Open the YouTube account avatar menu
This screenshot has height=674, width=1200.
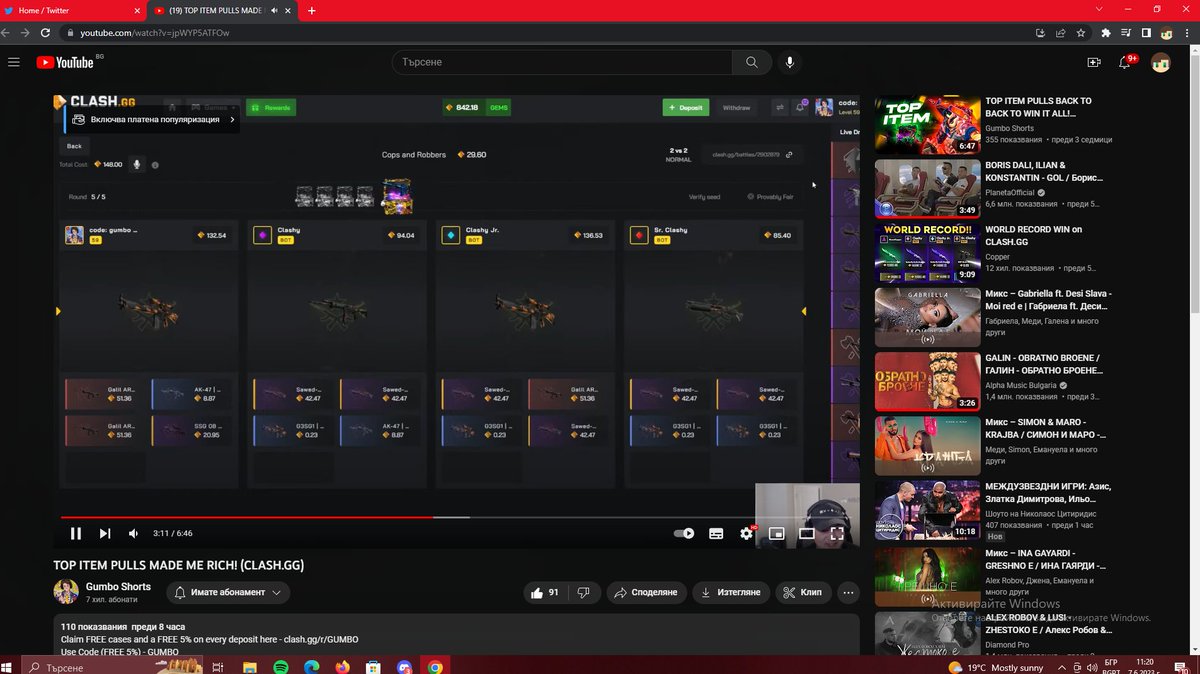point(1161,62)
